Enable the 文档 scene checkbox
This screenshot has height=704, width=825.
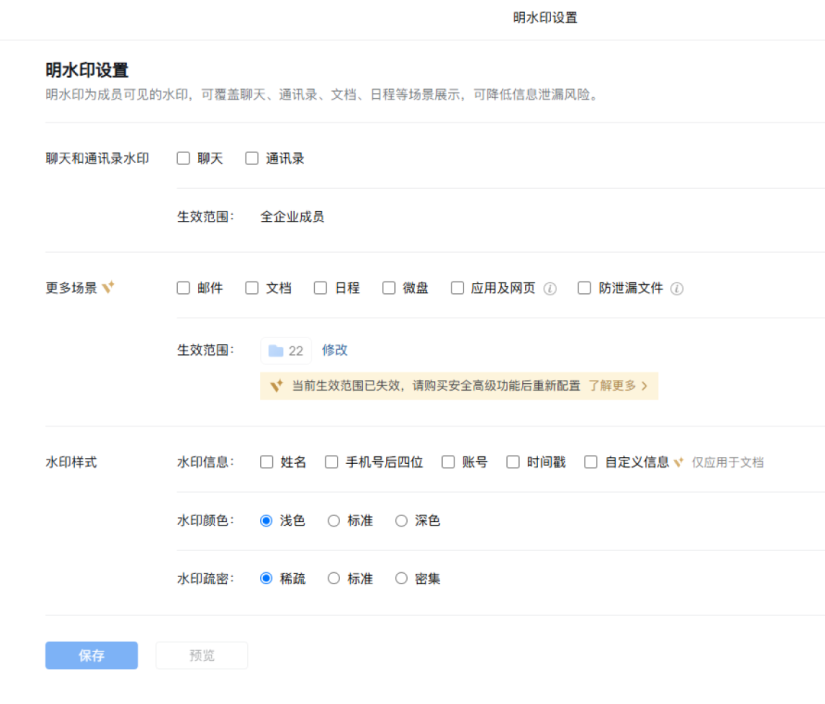coord(252,288)
